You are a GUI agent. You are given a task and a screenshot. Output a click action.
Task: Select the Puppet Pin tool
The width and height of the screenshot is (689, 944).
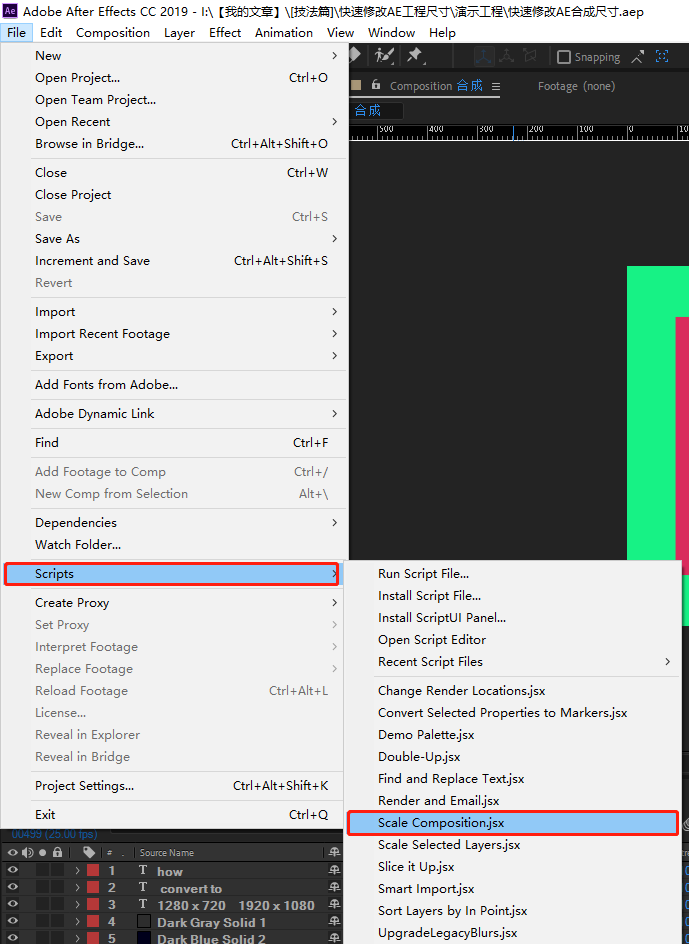click(x=415, y=56)
